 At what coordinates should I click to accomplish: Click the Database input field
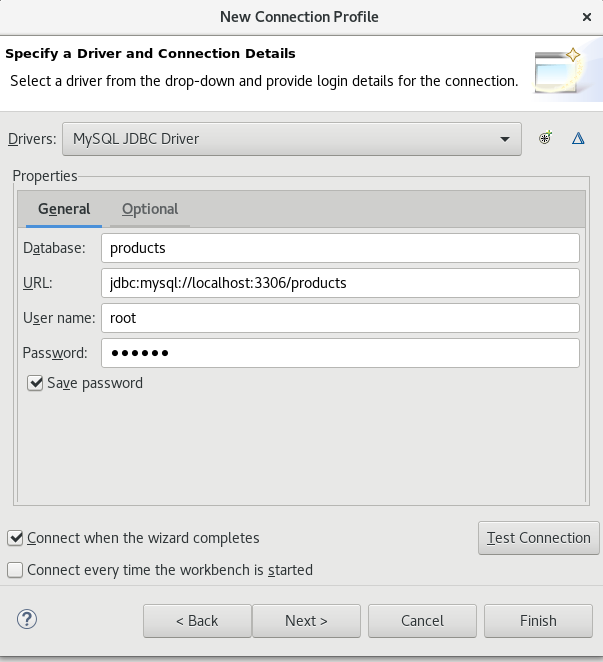[340, 248]
